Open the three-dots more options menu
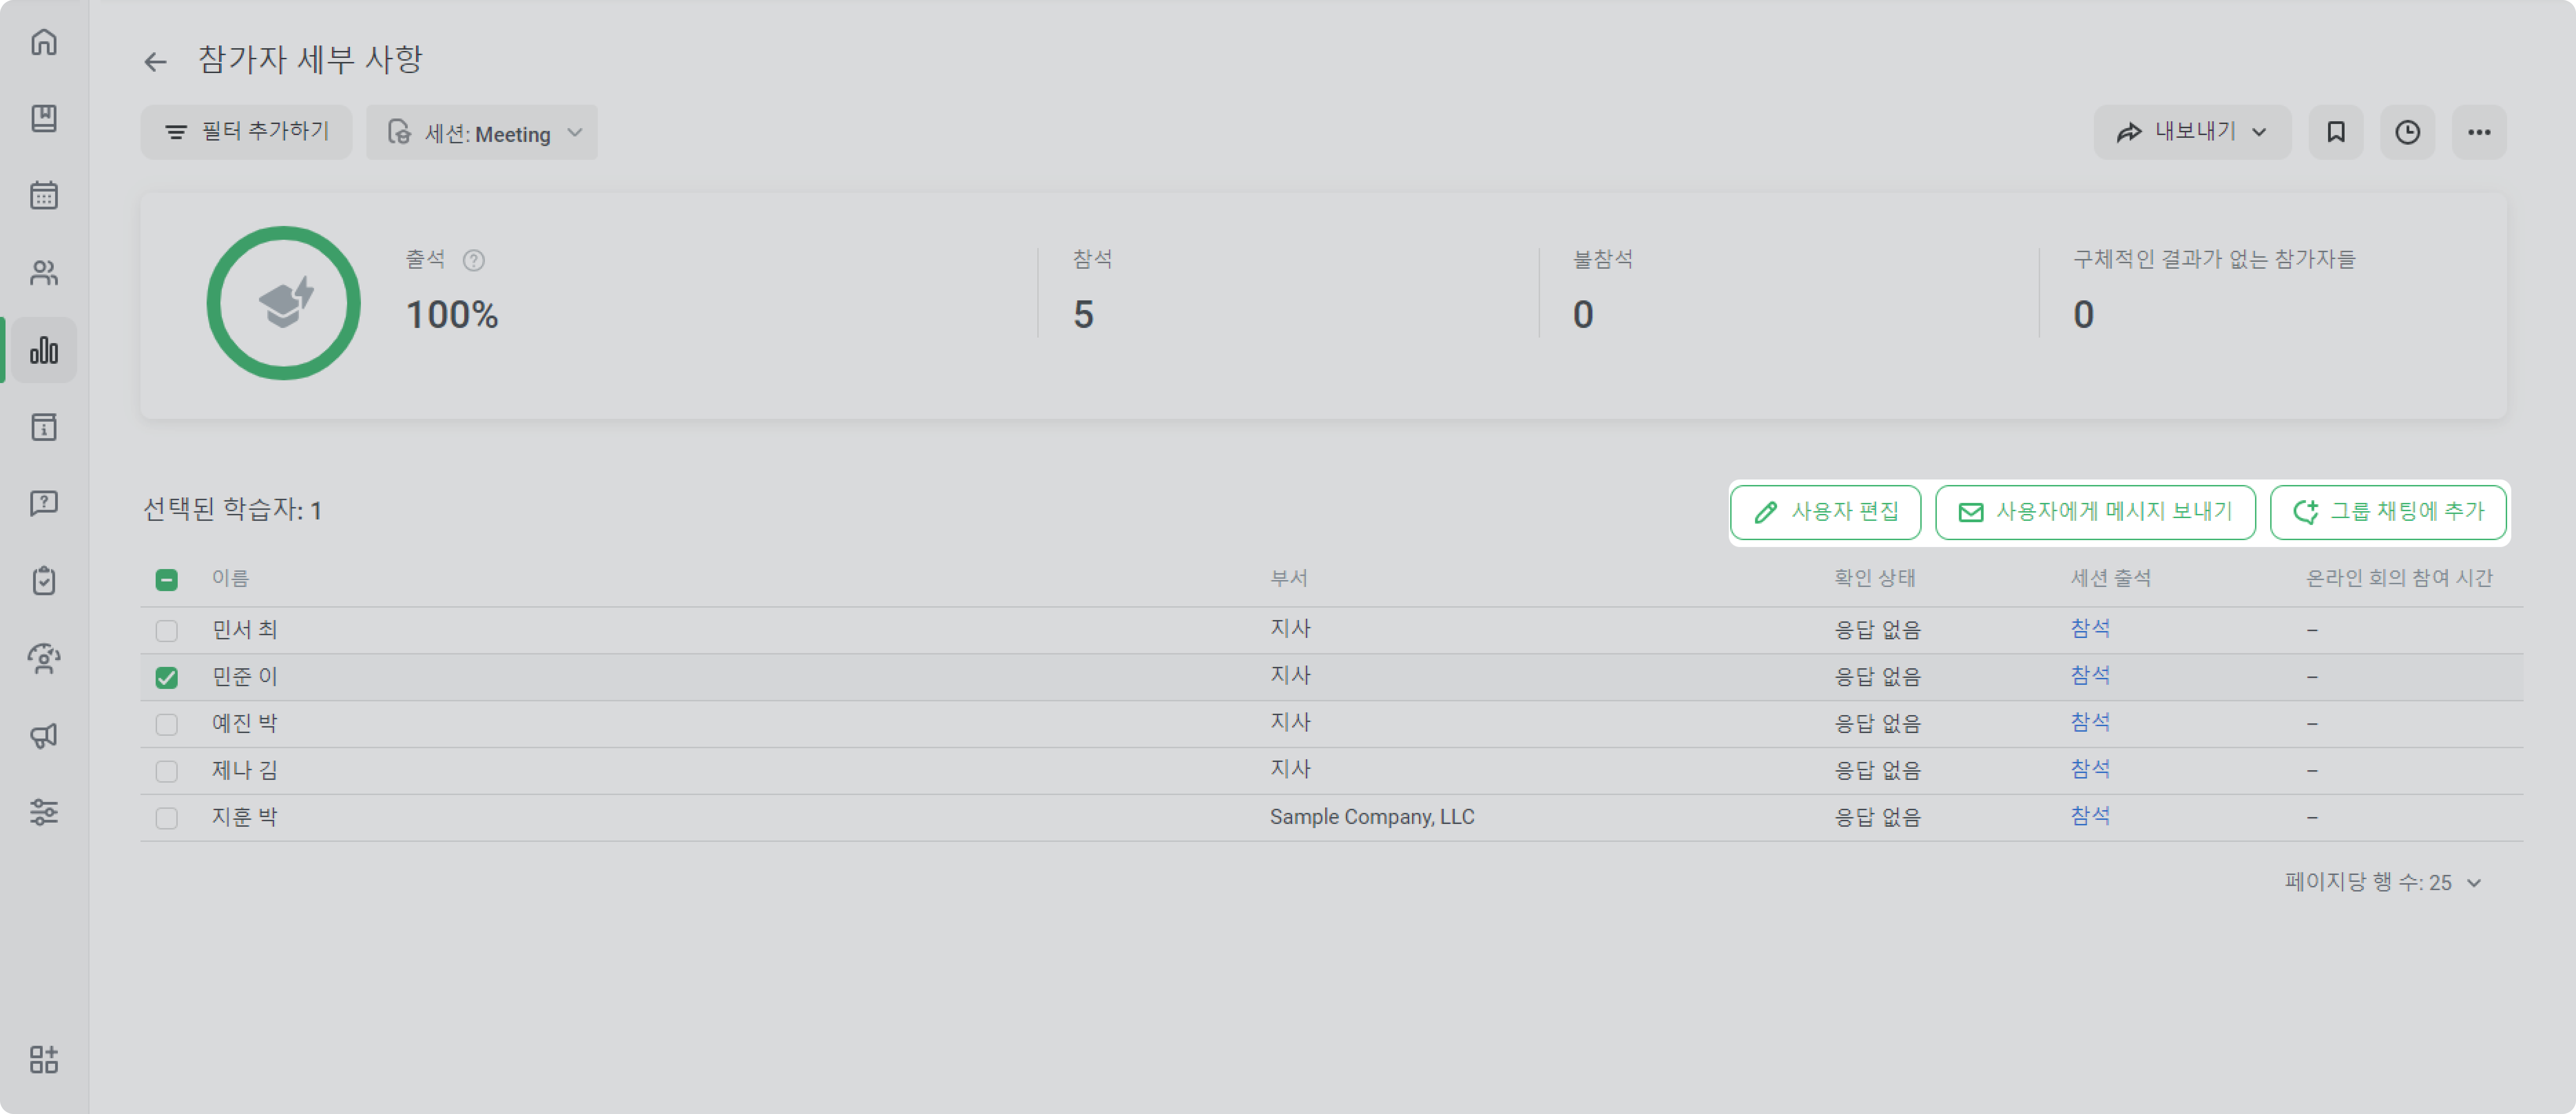Screen dimensions: 2576x1114 tap(2479, 132)
